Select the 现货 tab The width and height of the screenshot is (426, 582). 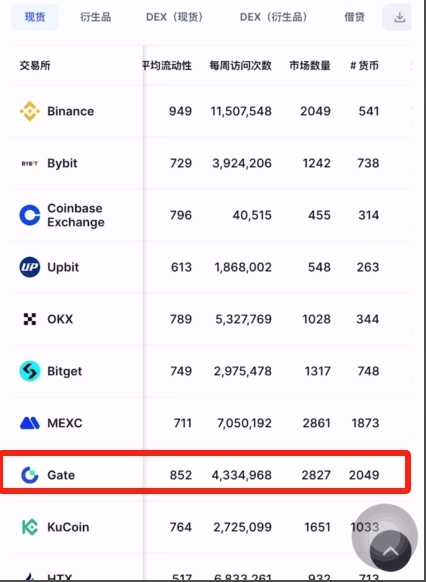[35, 17]
